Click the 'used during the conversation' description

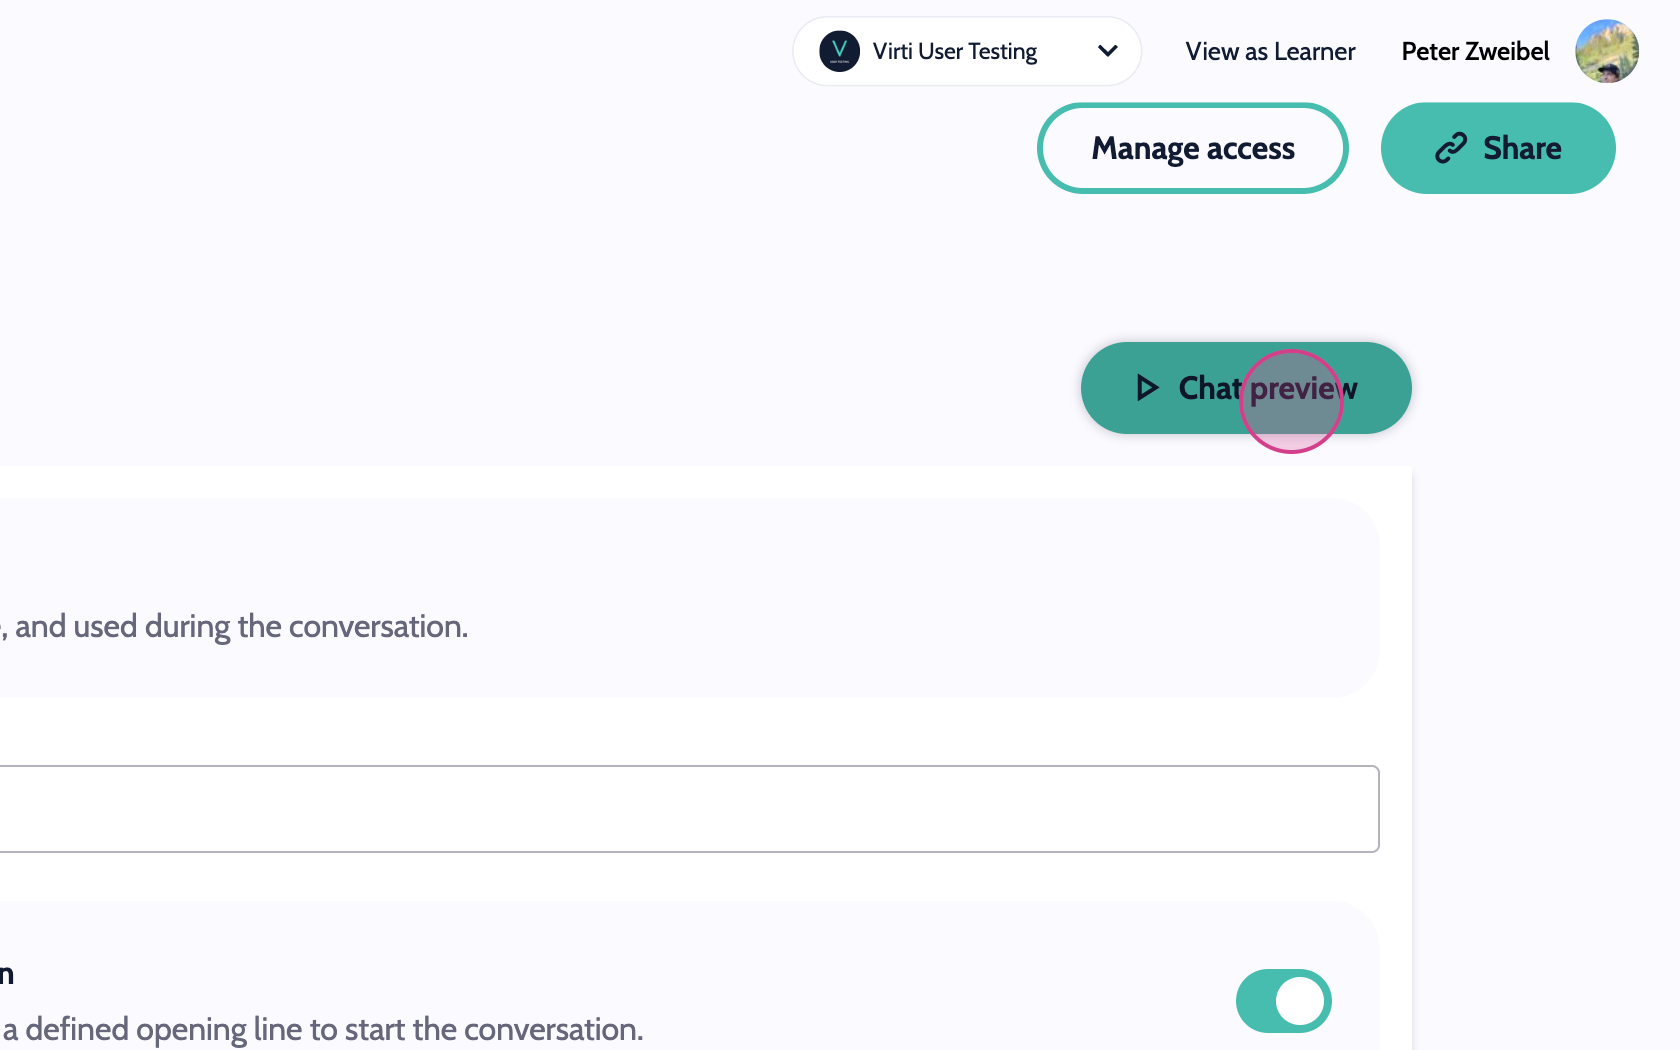(241, 627)
